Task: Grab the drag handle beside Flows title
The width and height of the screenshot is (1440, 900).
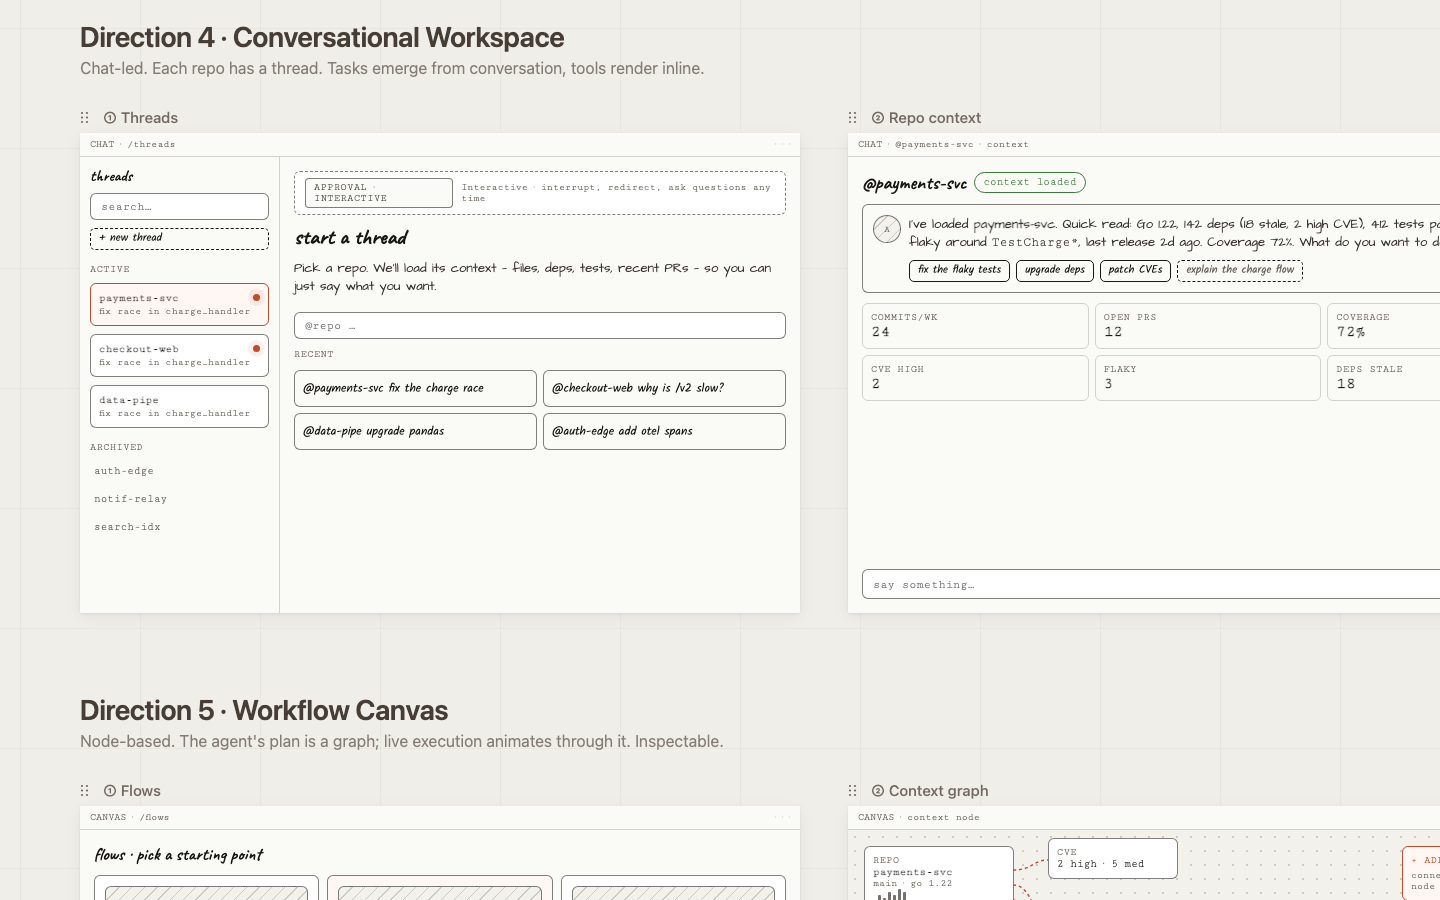Action: [85, 791]
